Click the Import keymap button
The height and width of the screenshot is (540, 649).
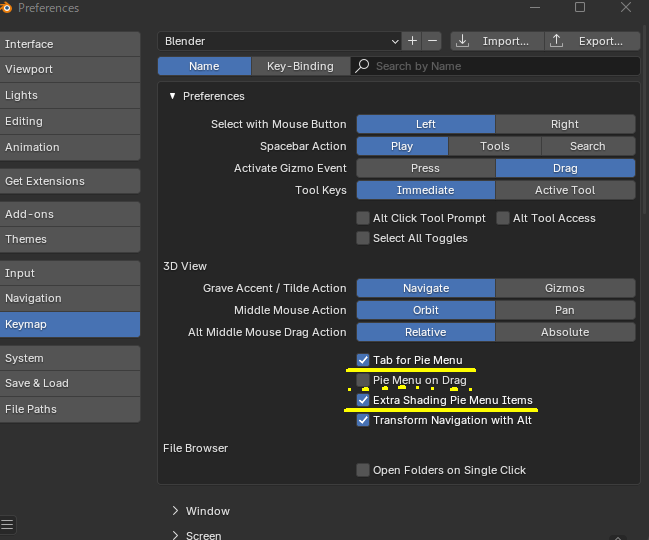(496, 41)
